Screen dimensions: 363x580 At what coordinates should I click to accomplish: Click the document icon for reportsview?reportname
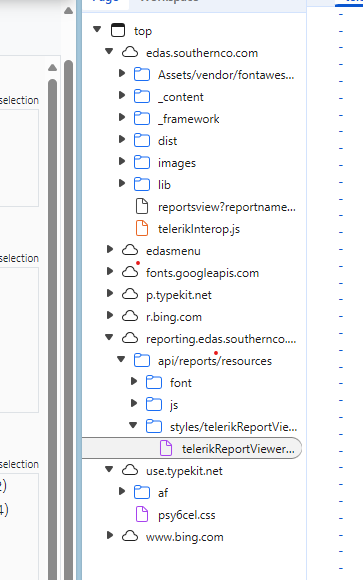point(142,206)
